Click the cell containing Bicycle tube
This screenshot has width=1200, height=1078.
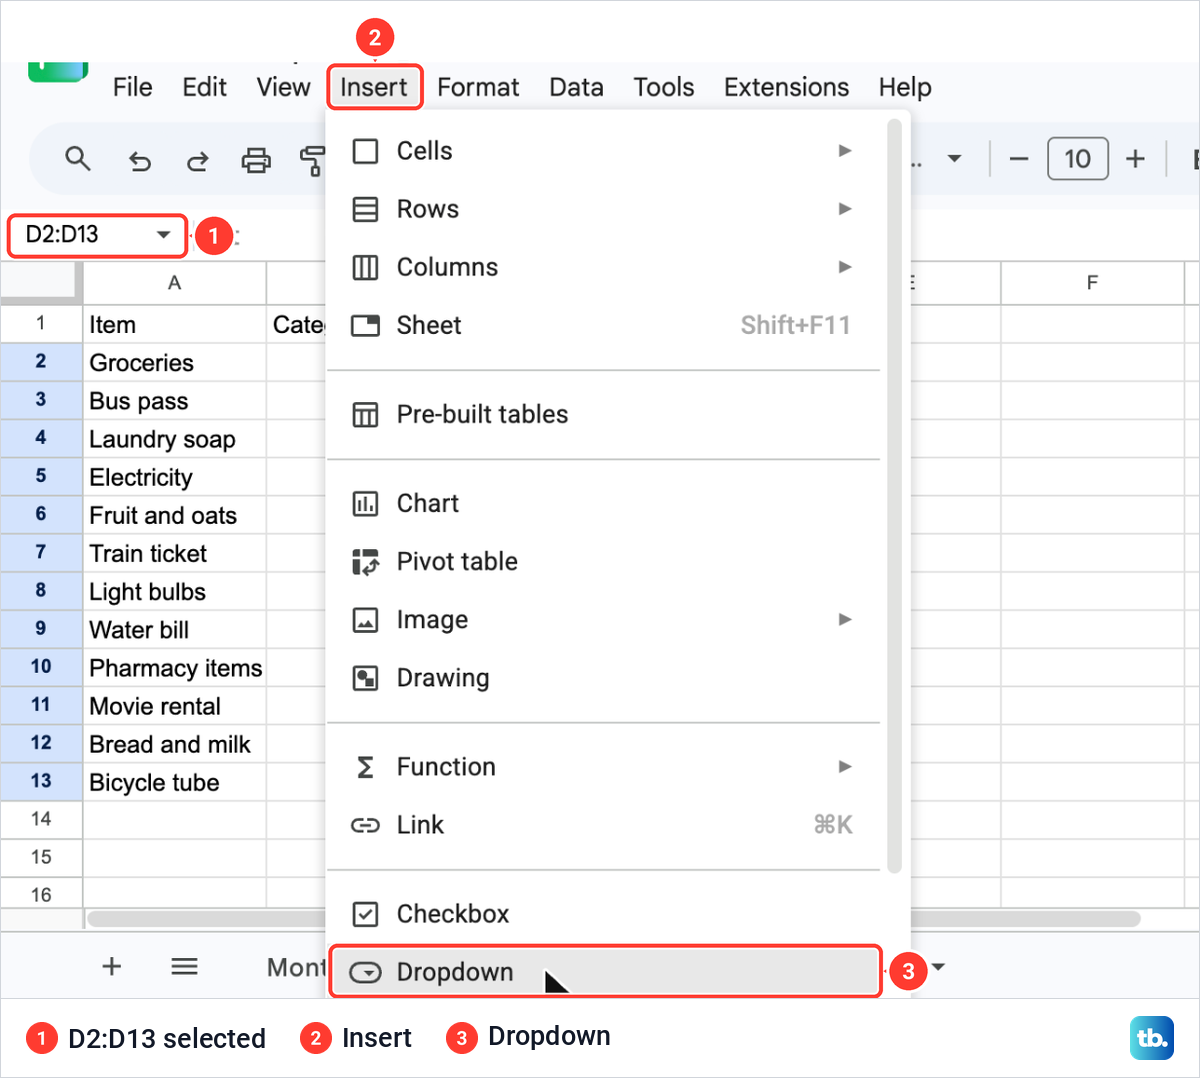174,782
